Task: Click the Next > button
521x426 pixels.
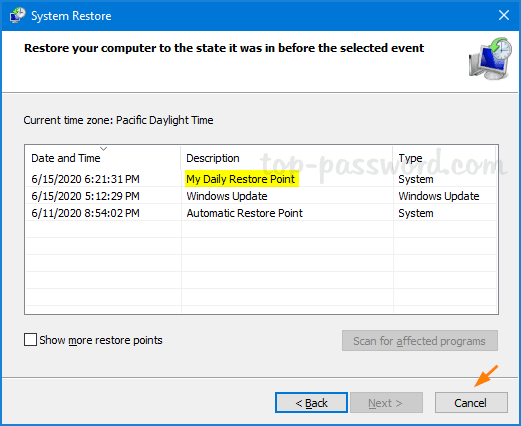Action: (386, 403)
